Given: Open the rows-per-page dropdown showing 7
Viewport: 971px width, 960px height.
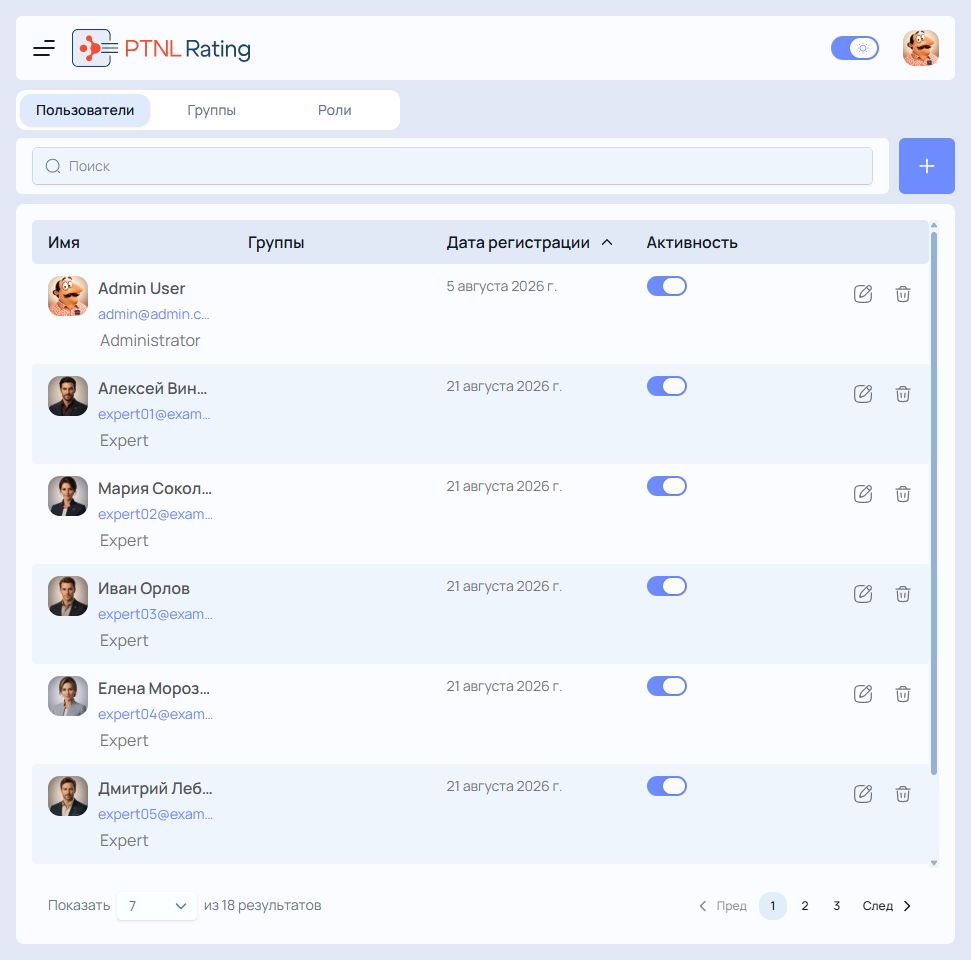Looking at the screenshot, I should [x=157, y=905].
